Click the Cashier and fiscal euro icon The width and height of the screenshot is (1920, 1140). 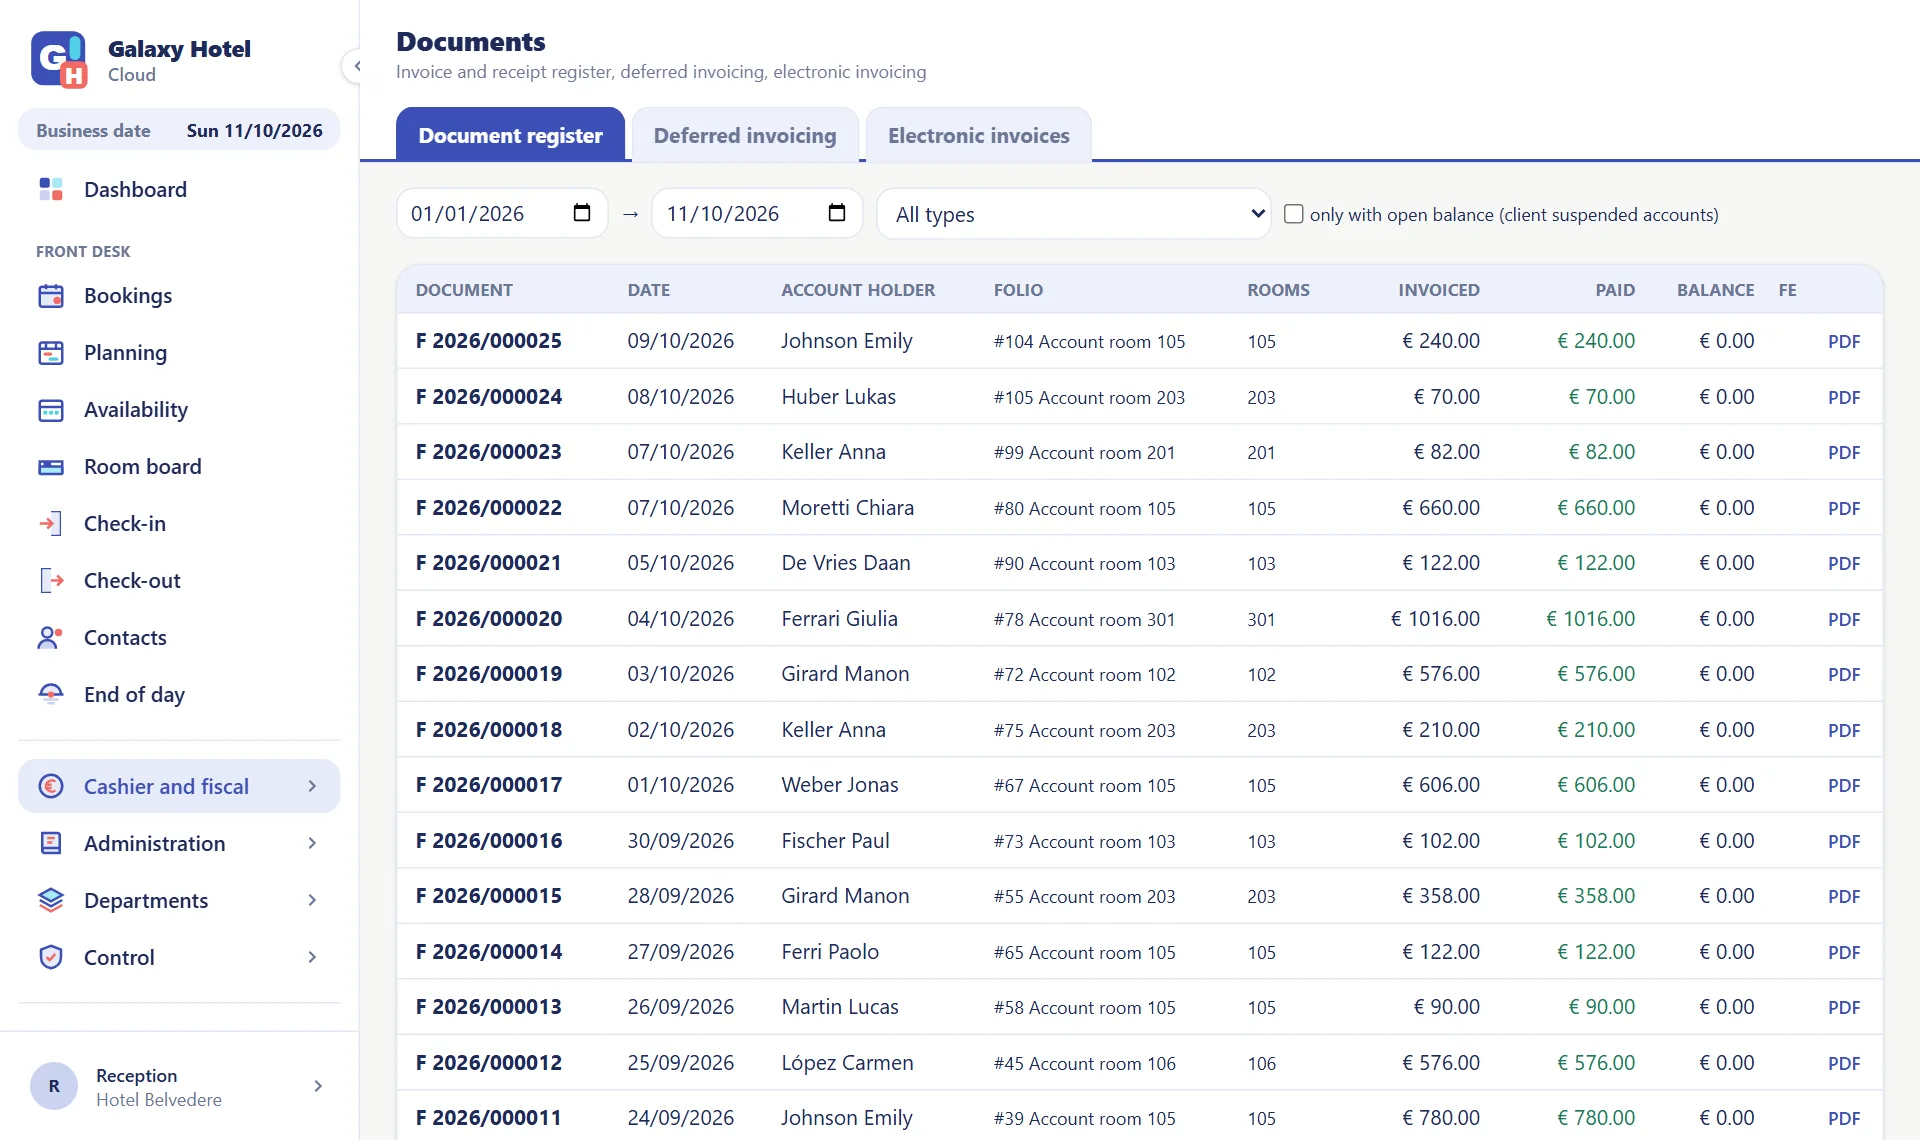[51, 787]
